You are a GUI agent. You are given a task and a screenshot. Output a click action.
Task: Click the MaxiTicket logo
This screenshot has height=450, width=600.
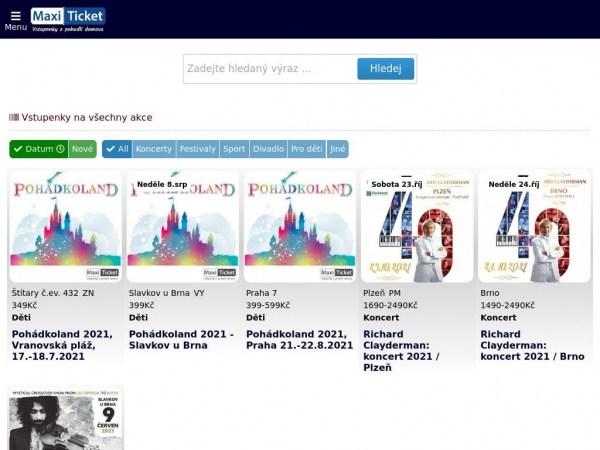[x=68, y=20]
